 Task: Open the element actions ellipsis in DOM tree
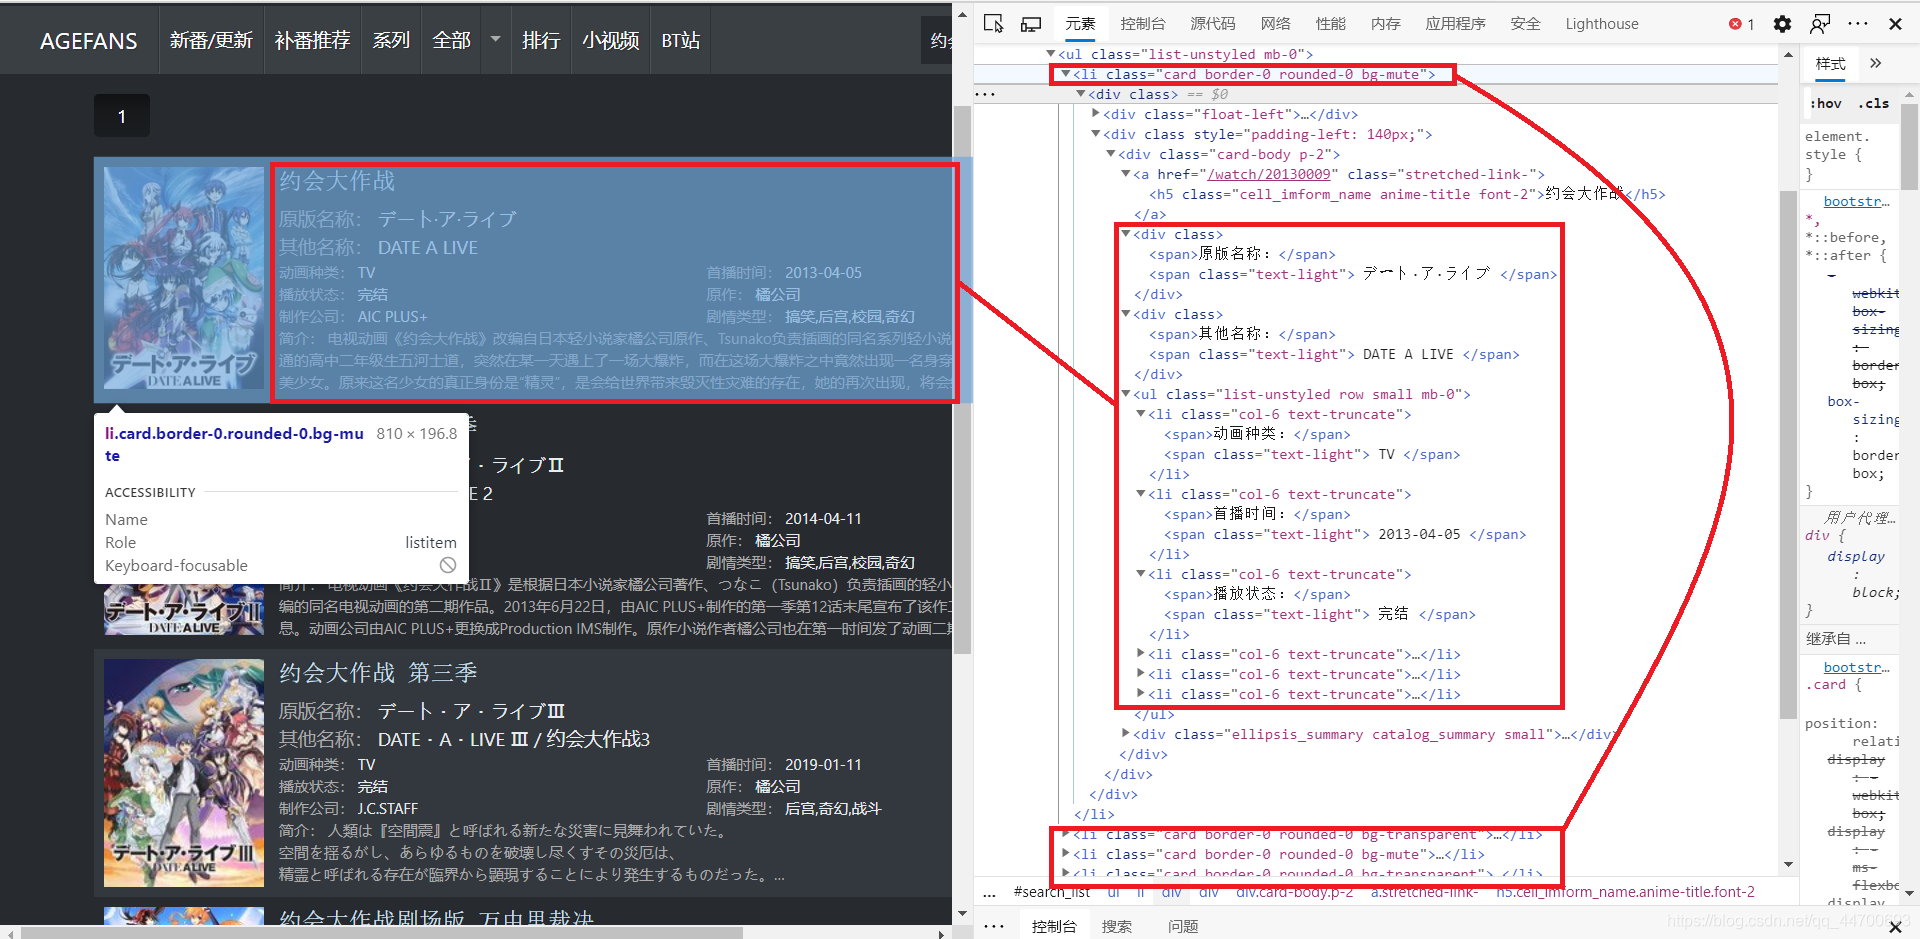[x=985, y=94]
